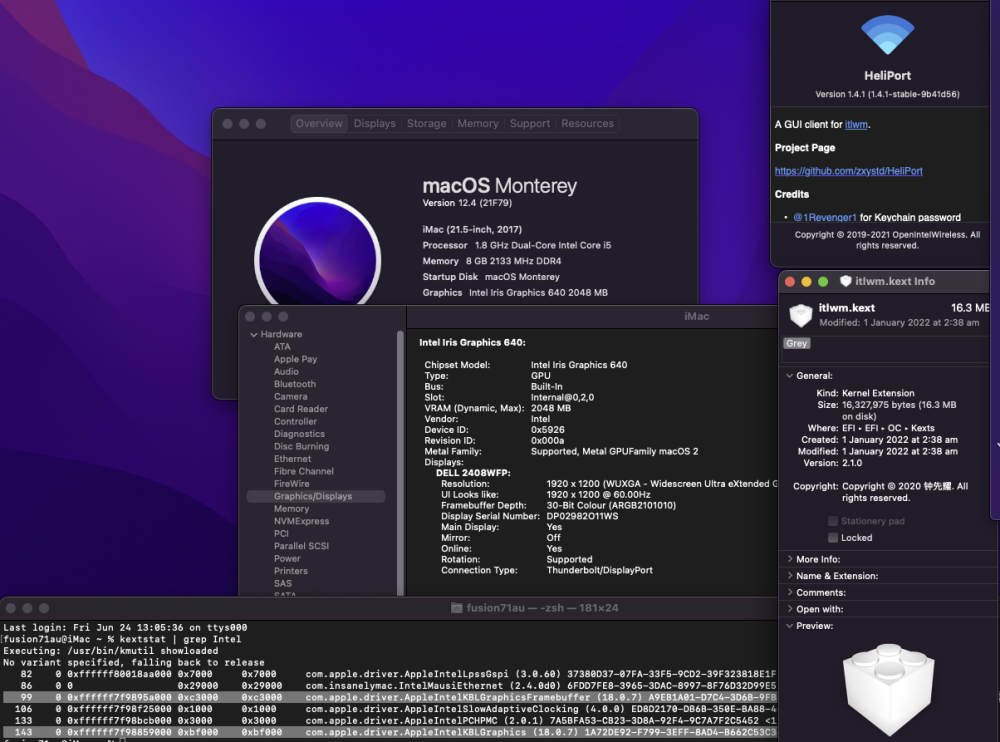Click the HeliPort version 1.4.1 text
1000x742 pixels.
coord(887,94)
